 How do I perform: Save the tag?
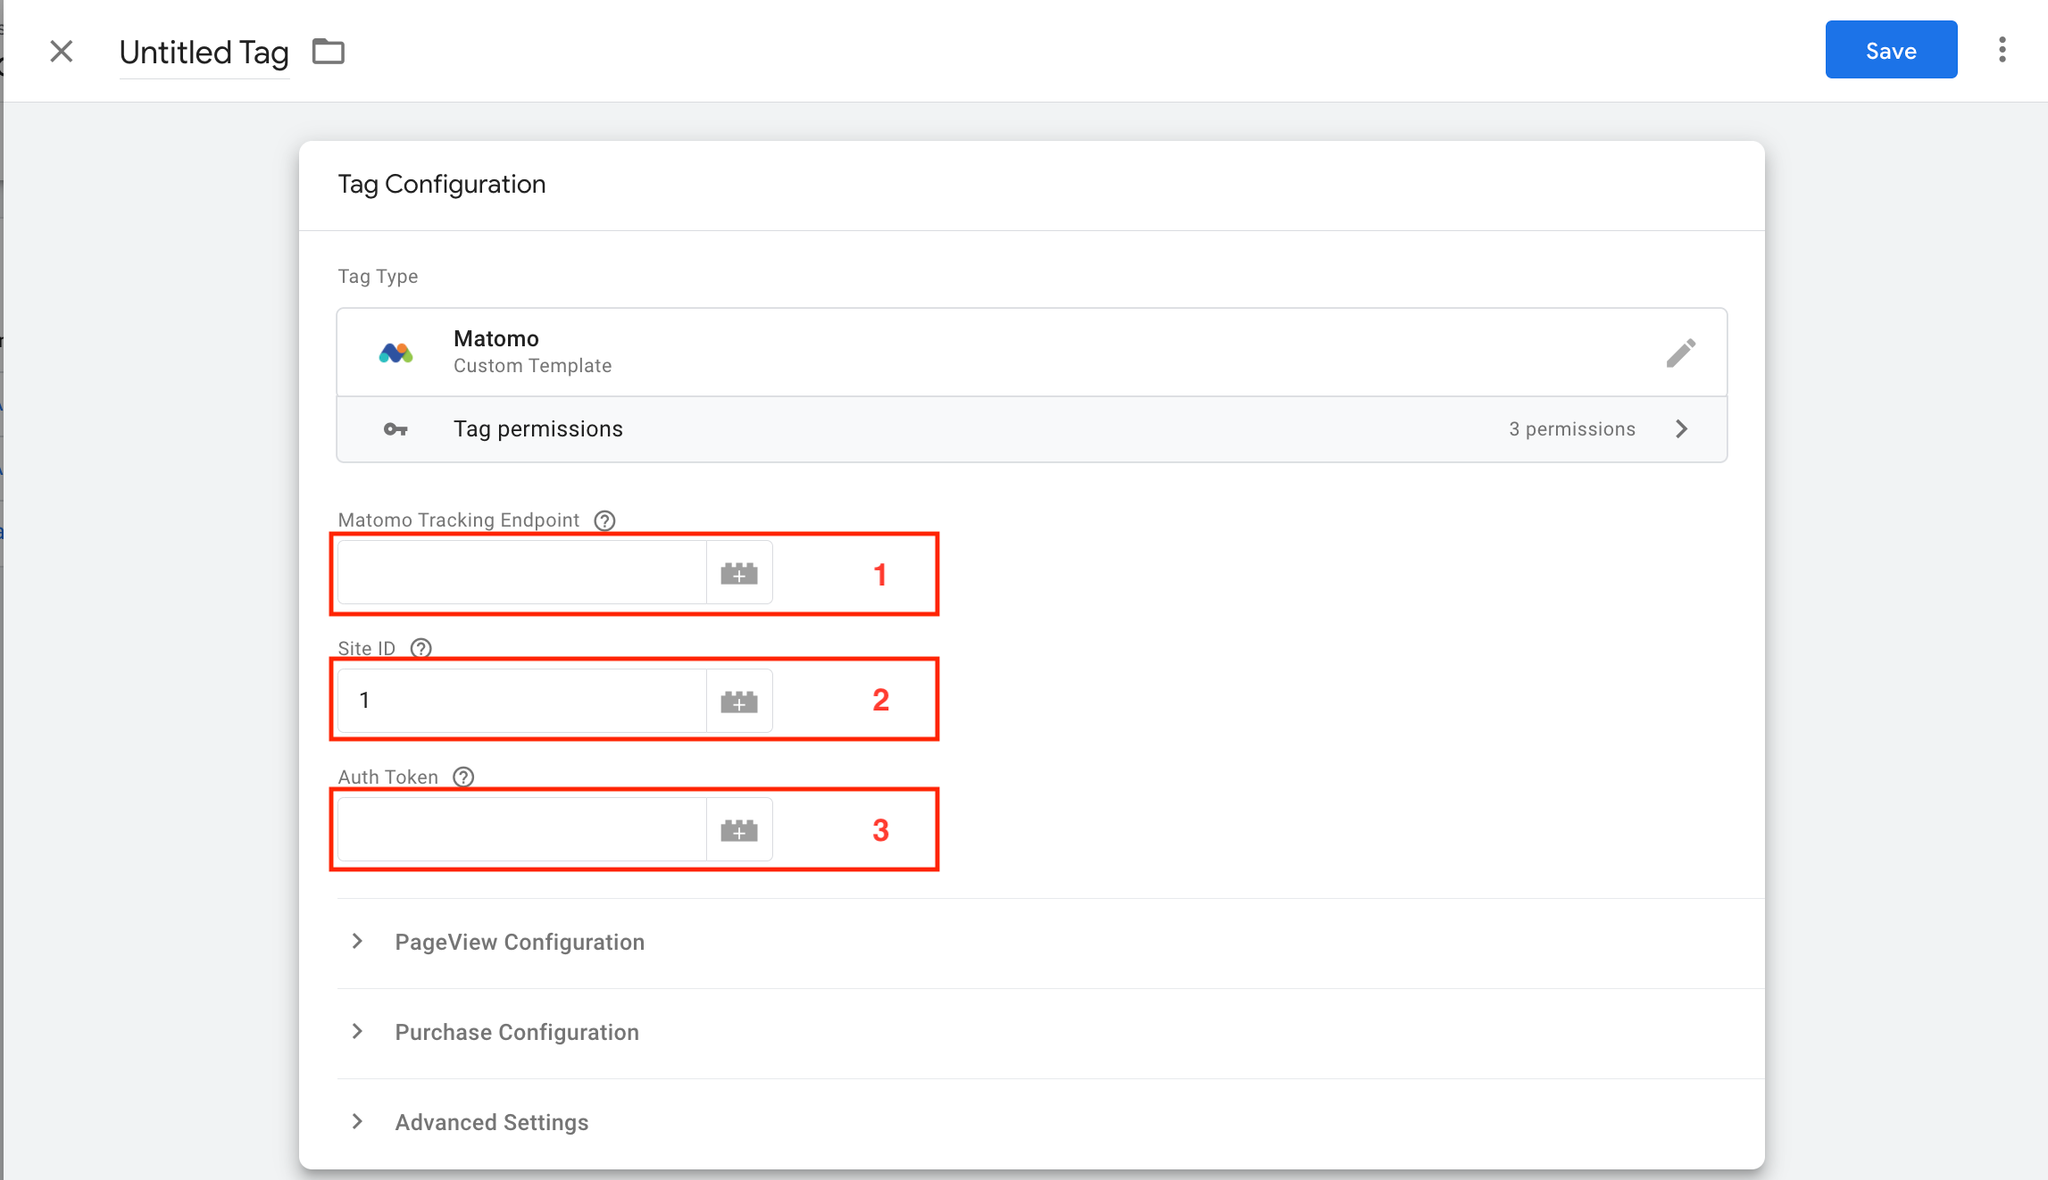[1890, 50]
